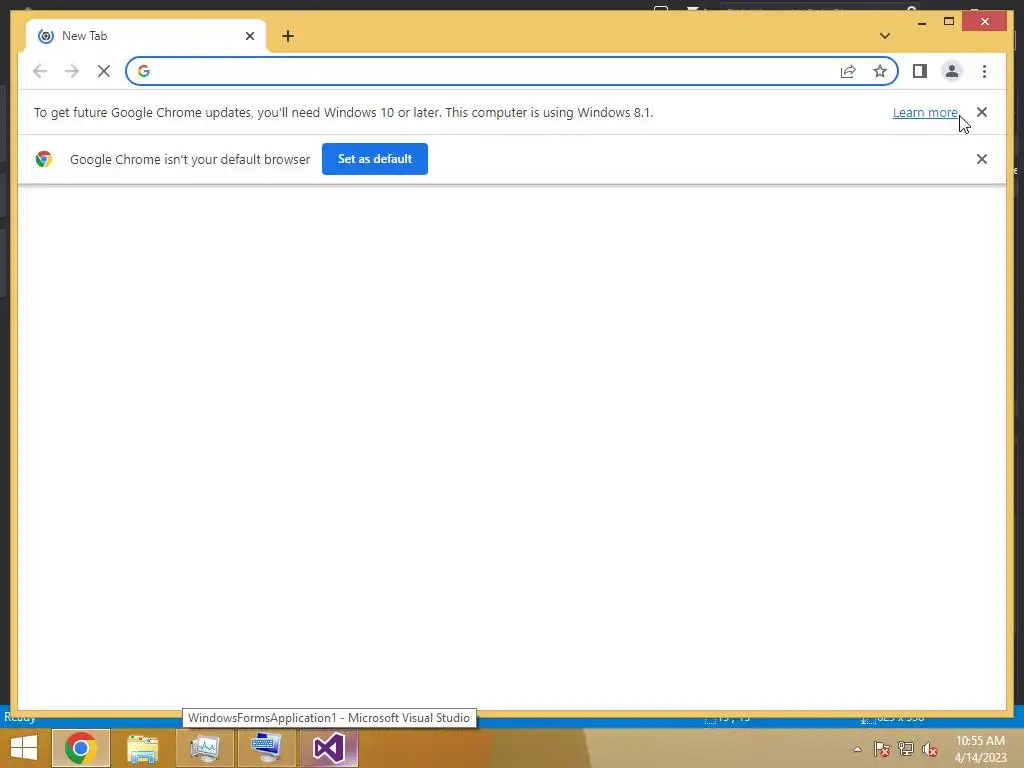Switch to Visual Studio taskbar icon
The width and height of the screenshot is (1024, 768).
[x=329, y=748]
